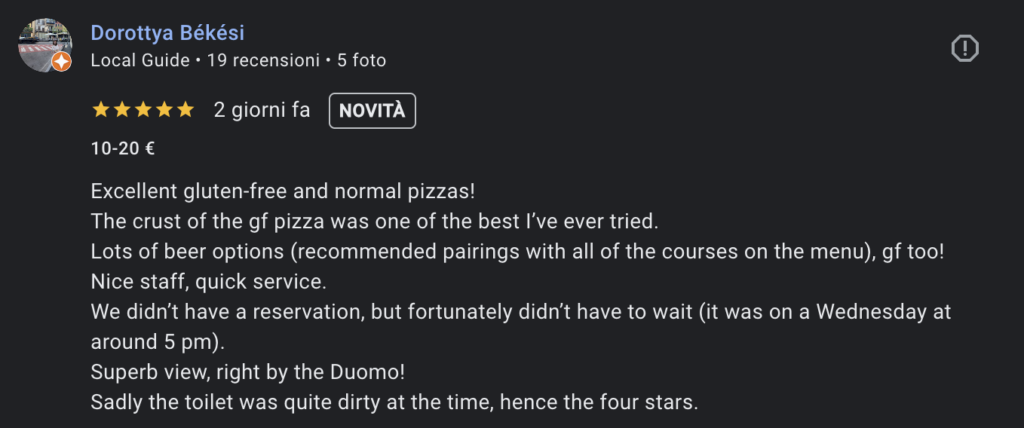Click the second yellow rating star

coord(121,110)
